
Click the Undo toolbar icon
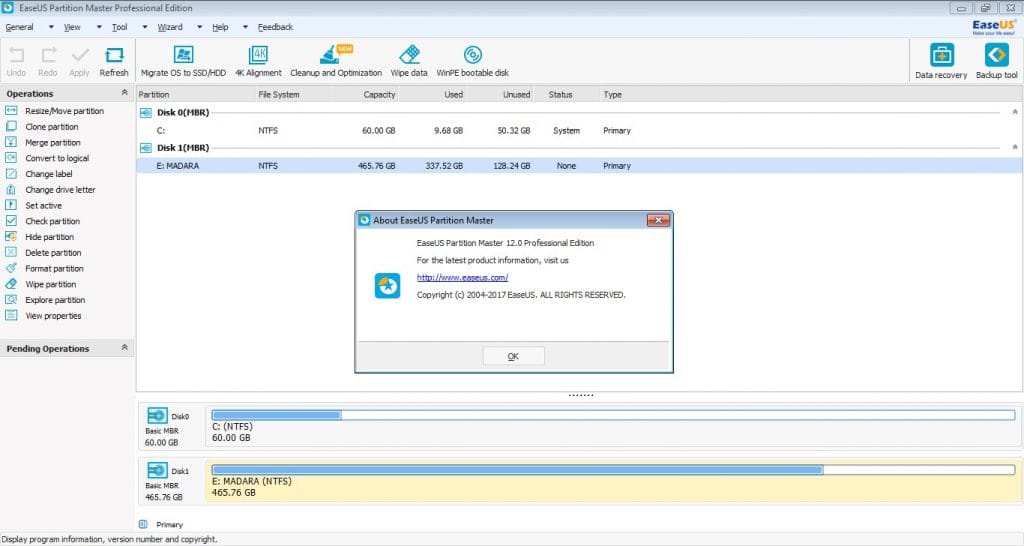(x=16, y=56)
